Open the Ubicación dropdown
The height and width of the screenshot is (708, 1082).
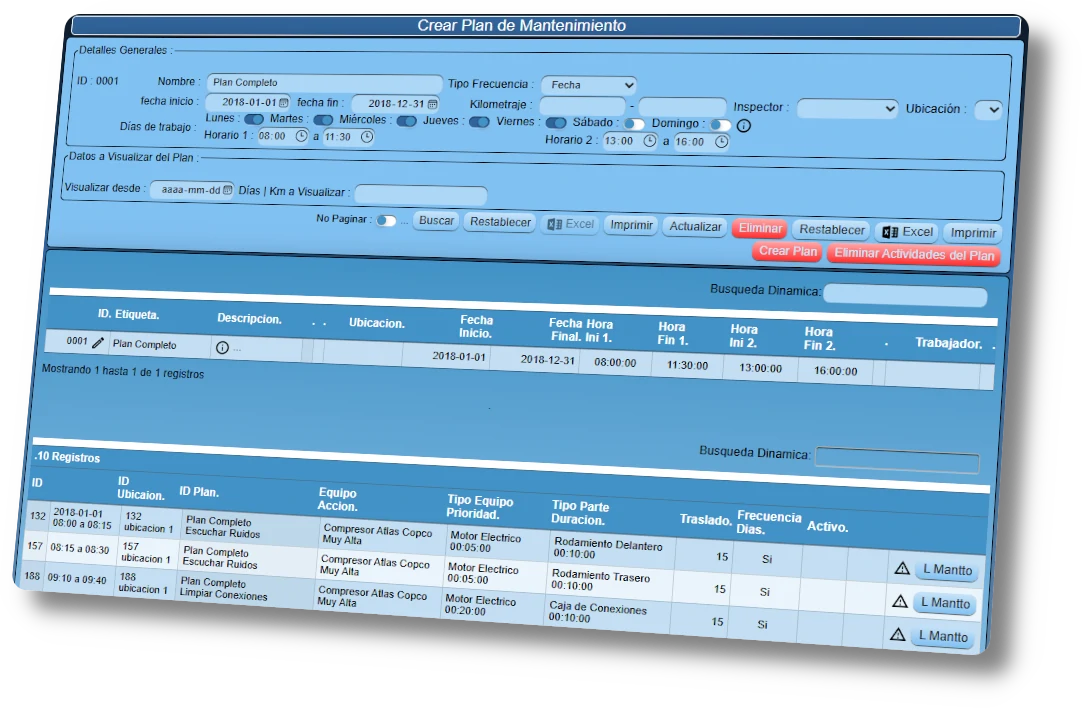click(x=987, y=110)
